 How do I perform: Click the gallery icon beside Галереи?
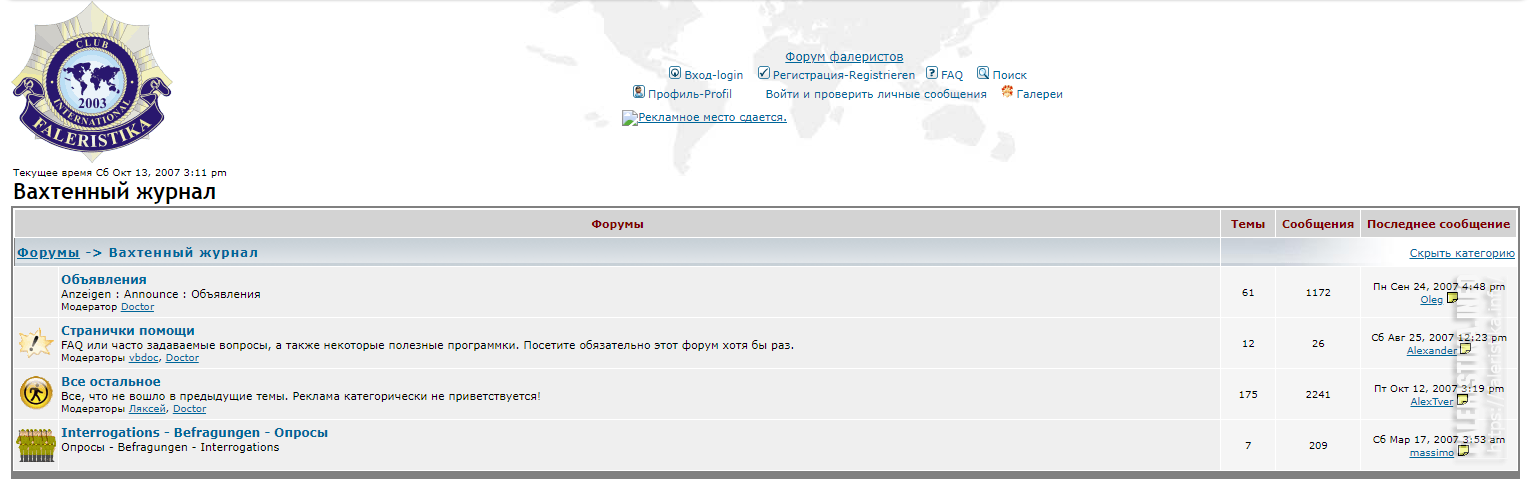point(1007,92)
